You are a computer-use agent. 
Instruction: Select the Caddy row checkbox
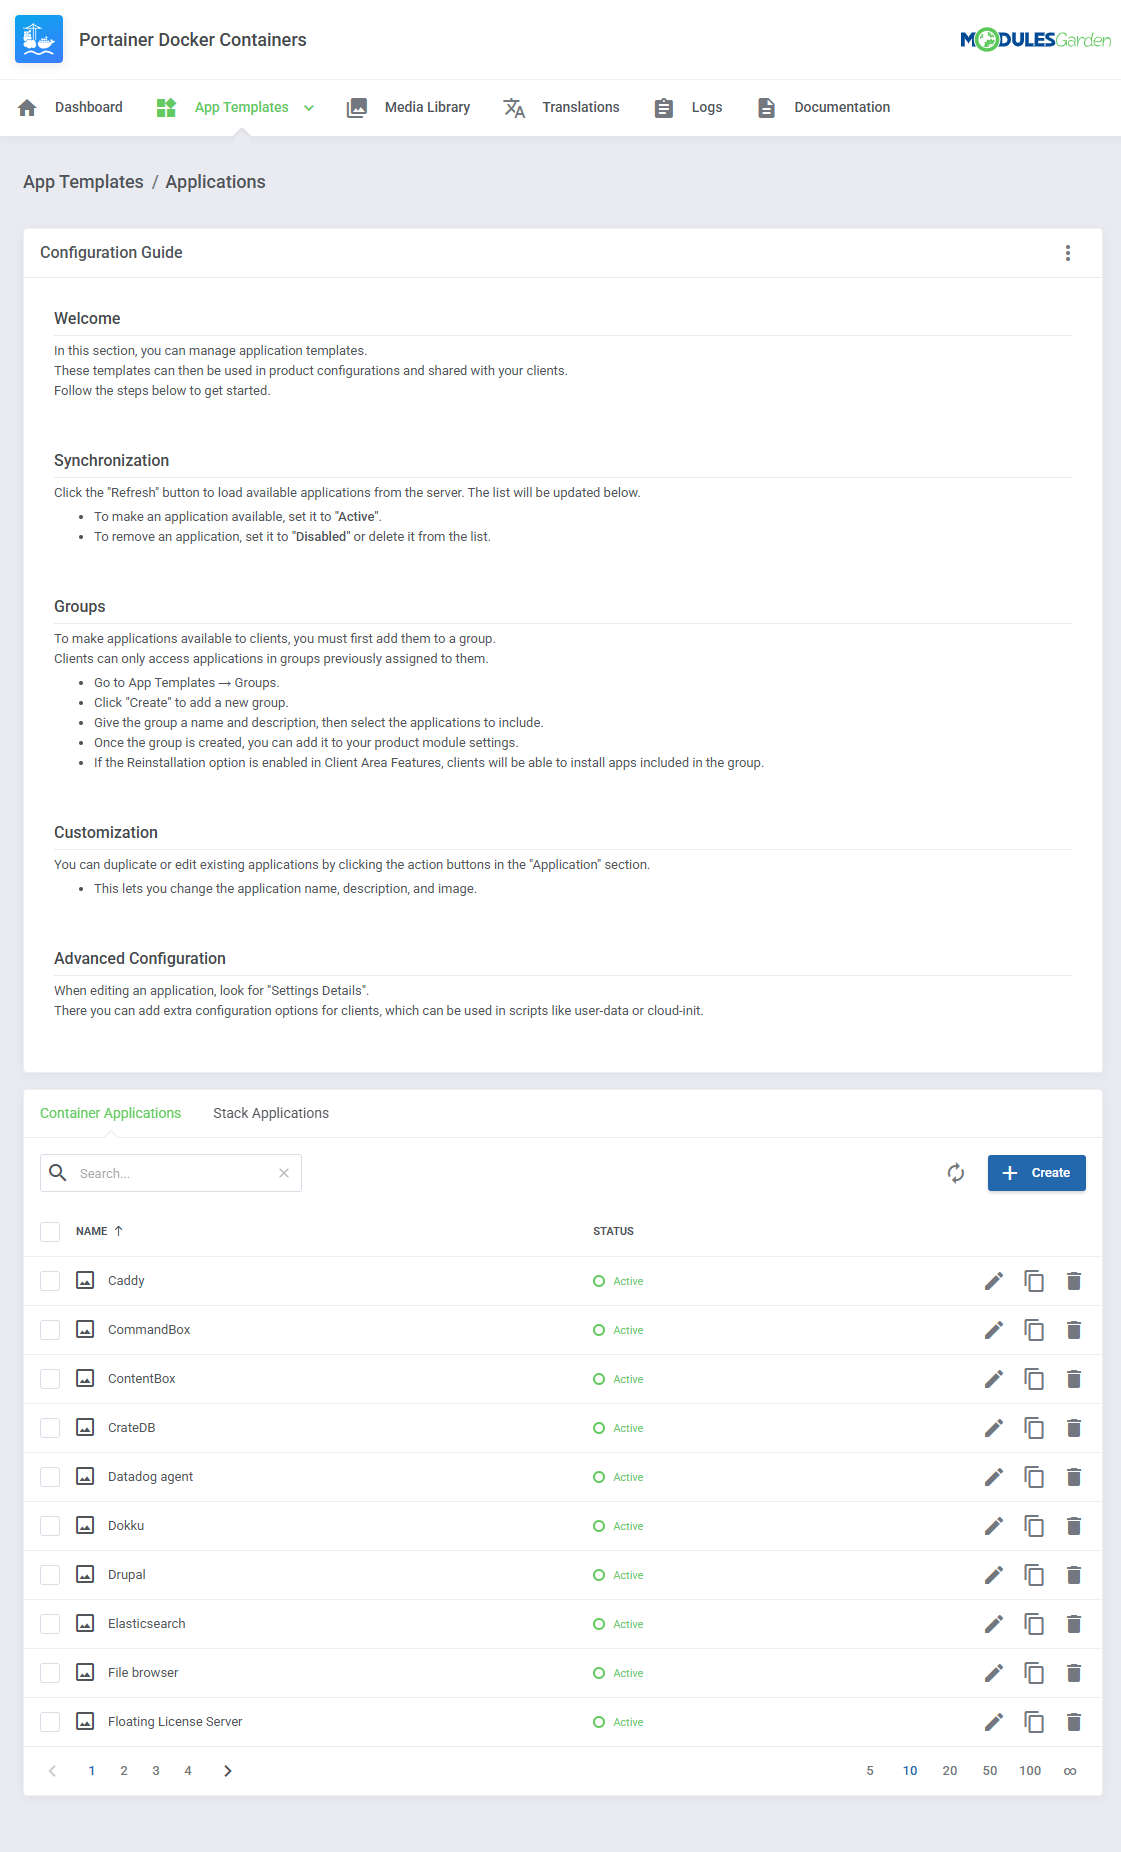[x=50, y=1281]
